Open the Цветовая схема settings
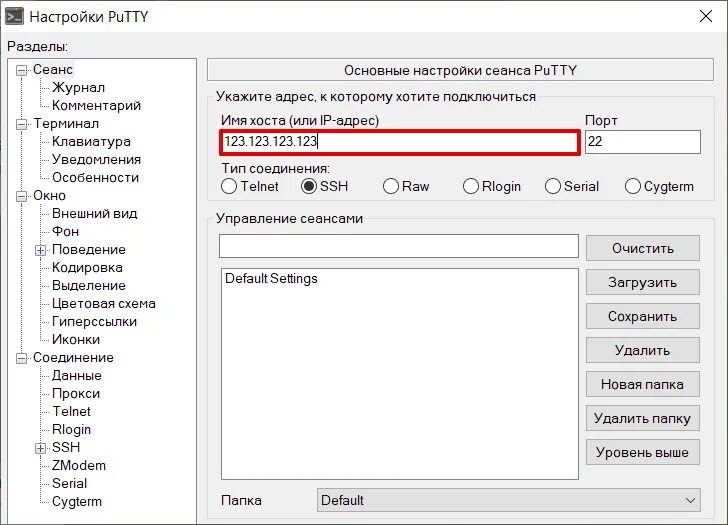 pyautogui.click(x=104, y=304)
